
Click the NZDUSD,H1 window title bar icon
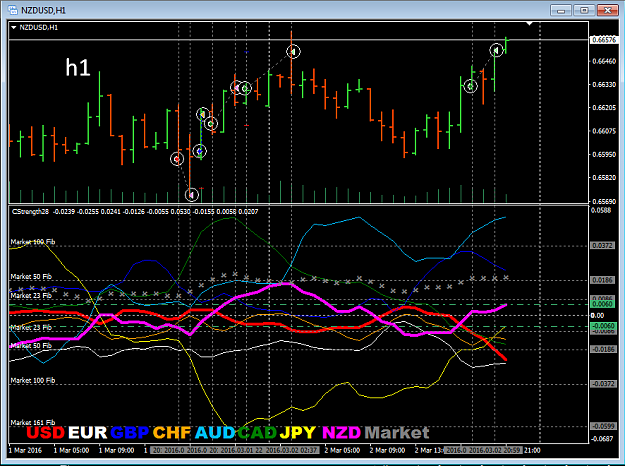pyautogui.click(x=12, y=10)
